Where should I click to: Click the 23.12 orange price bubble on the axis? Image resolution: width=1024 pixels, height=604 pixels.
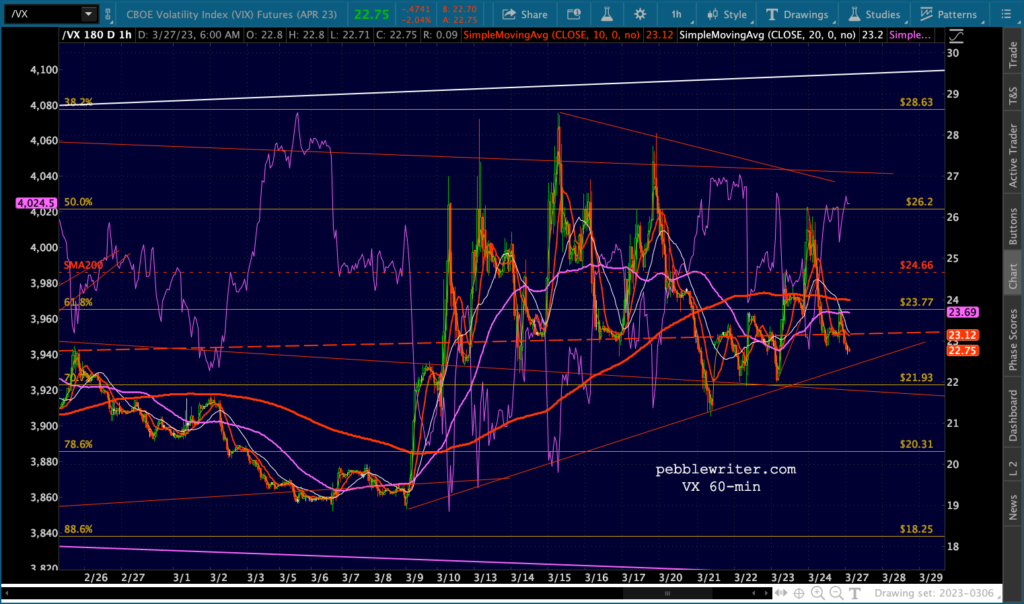click(962, 336)
